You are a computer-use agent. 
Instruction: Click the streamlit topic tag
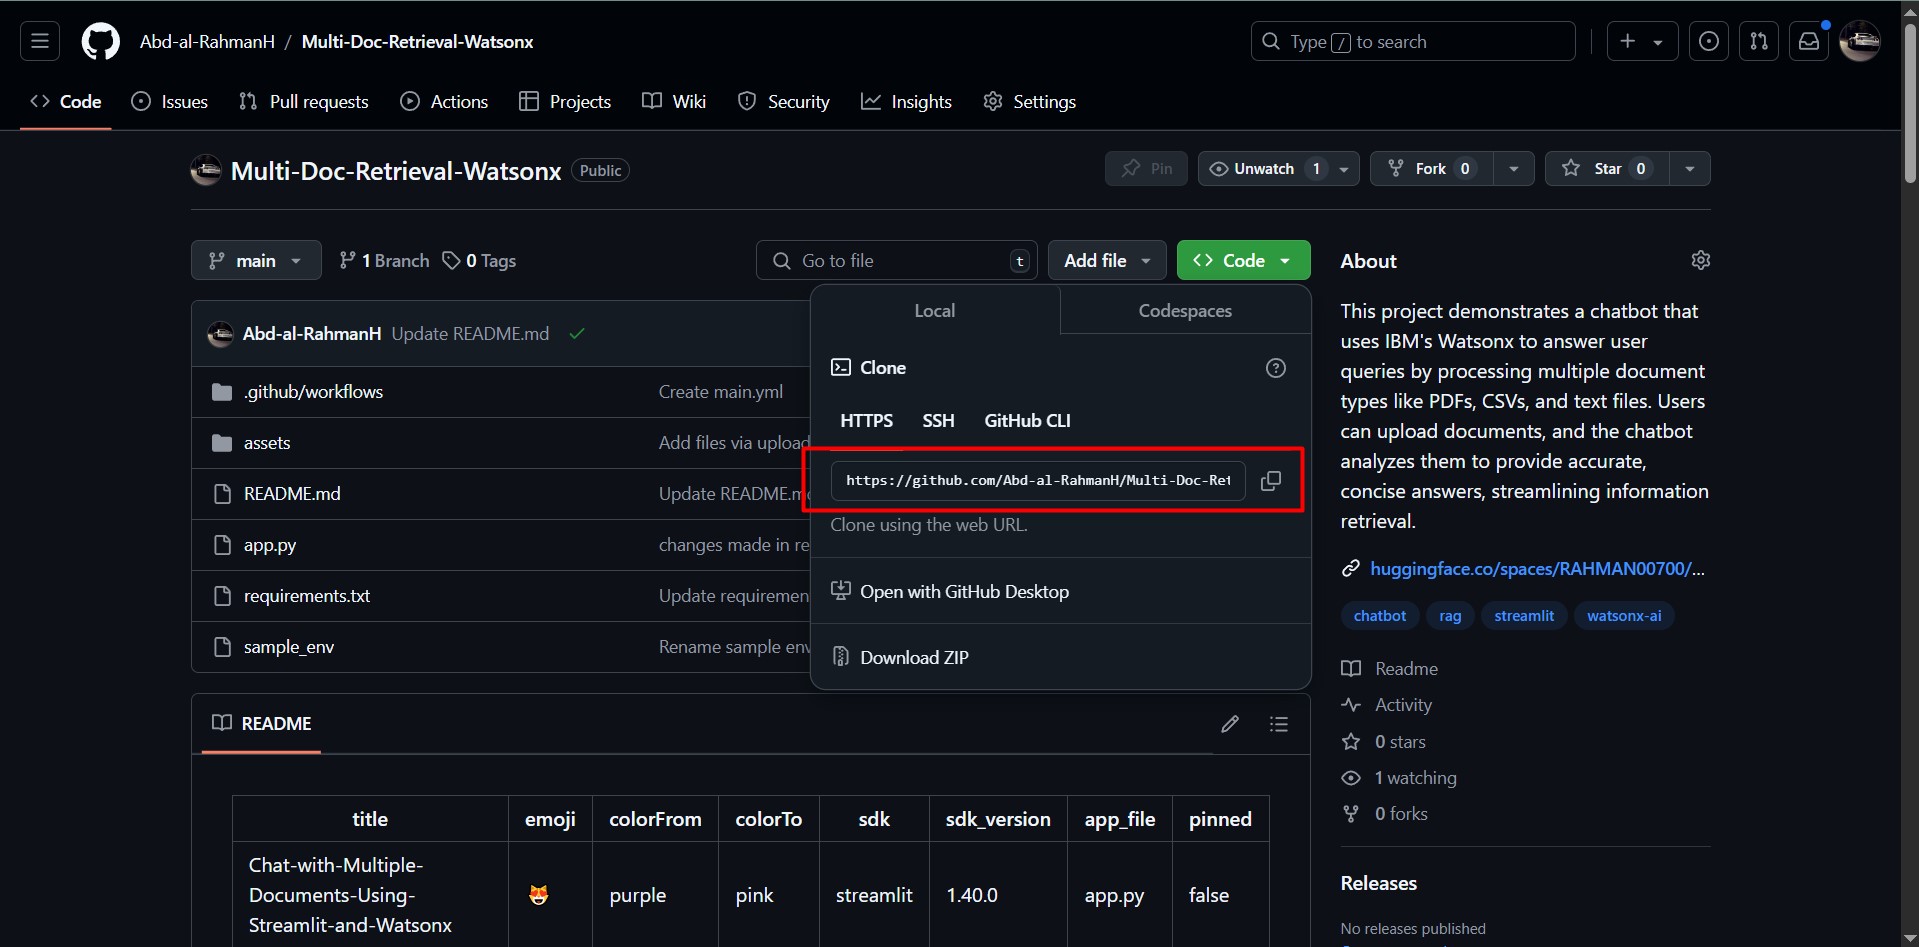coord(1524,616)
